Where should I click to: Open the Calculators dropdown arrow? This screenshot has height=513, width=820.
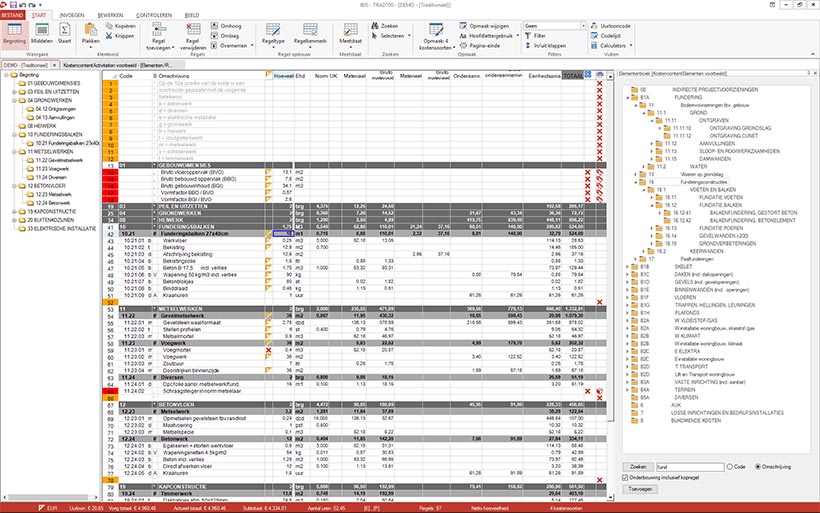click(x=631, y=45)
